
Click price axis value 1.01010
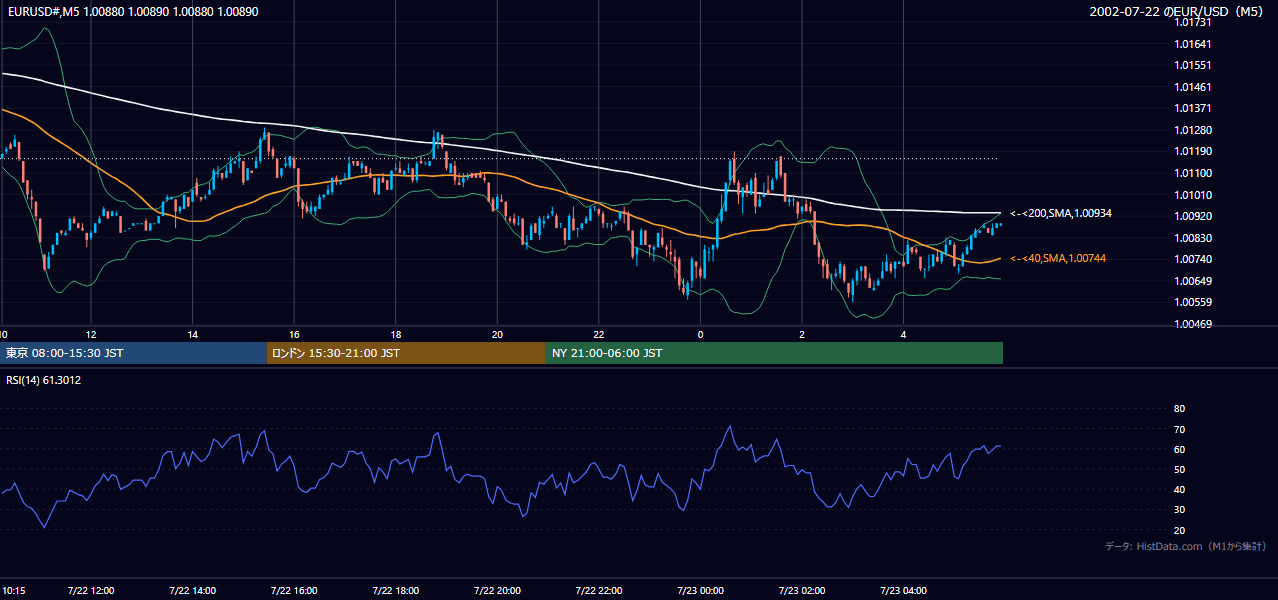[x=1194, y=195]
